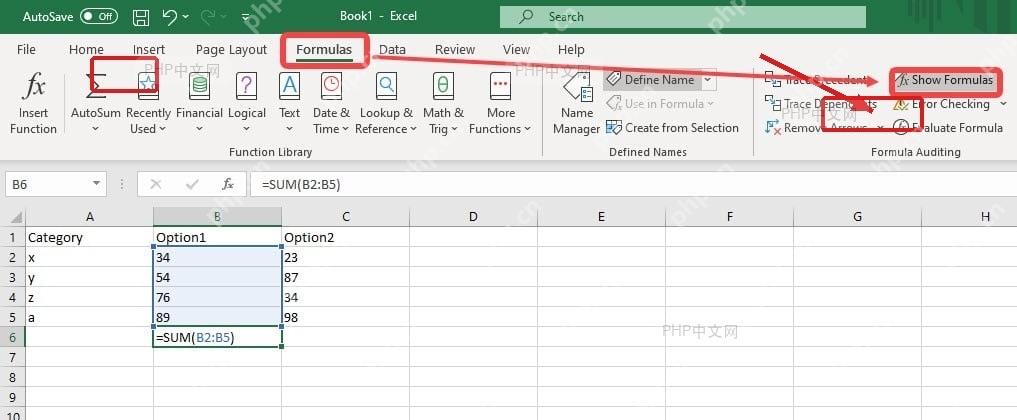Open the Logical functions icon
Viewport: 1017px width, 420px height.
click(x=246, y=85)
